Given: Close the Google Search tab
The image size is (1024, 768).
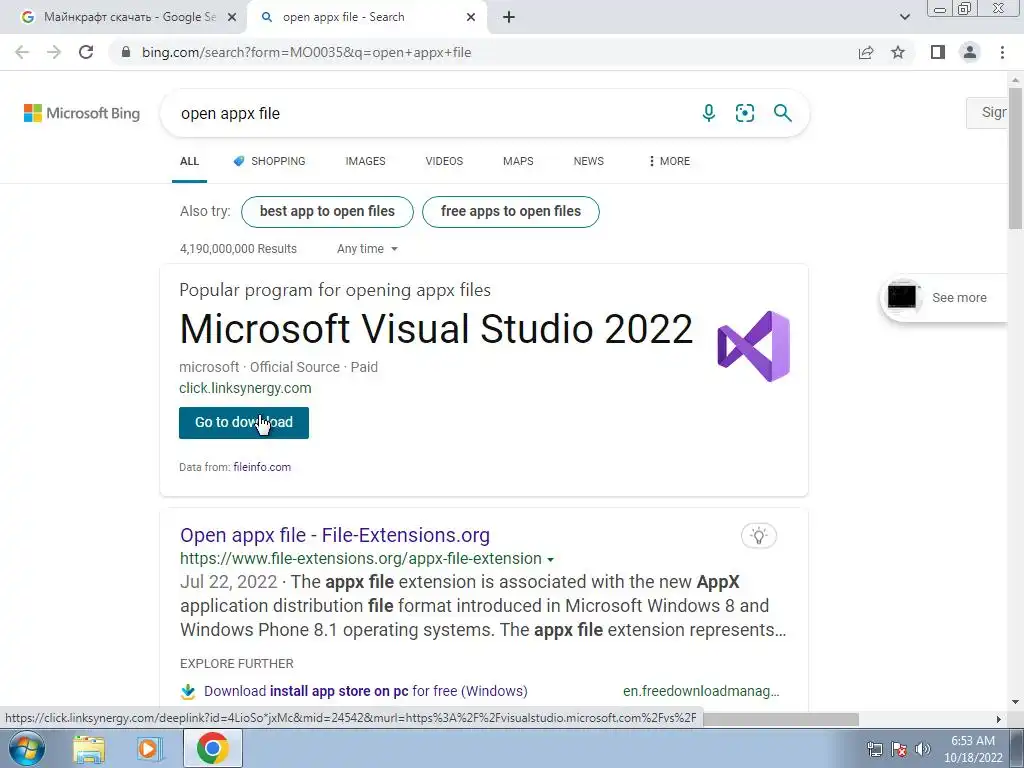Looking at the screenshot, I should [x=232, y=18].
